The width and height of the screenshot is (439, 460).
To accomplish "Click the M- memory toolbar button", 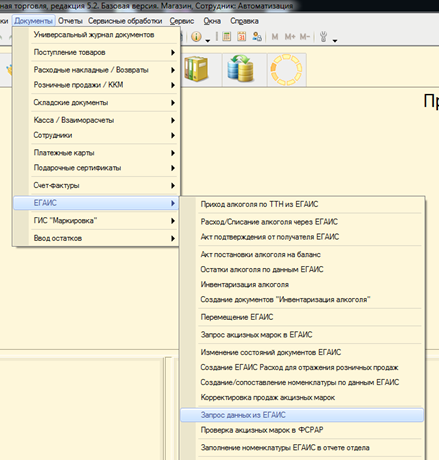I will pyautogui.click(x=305, y=36).
